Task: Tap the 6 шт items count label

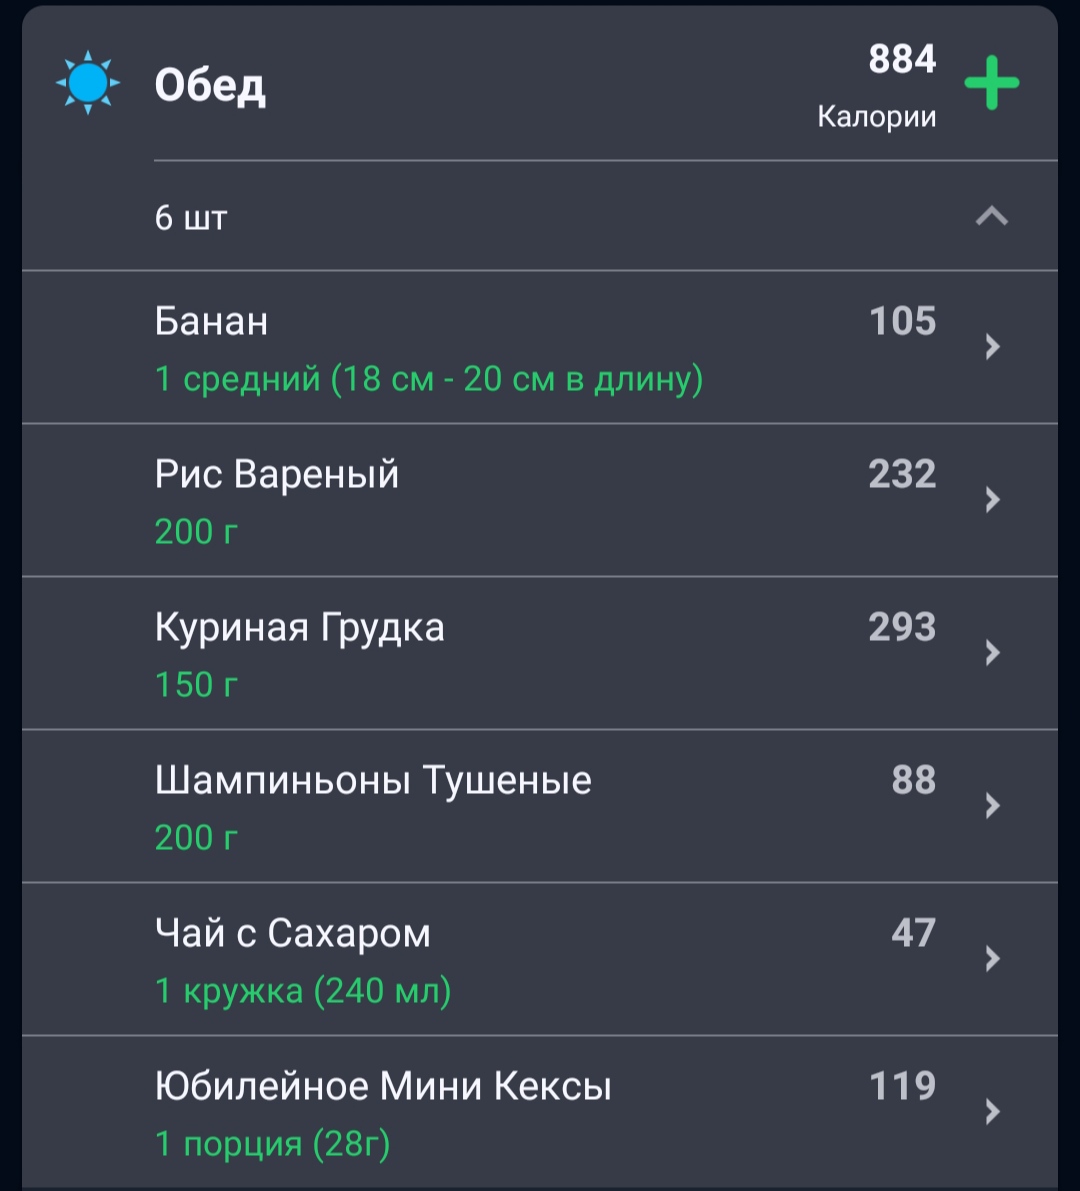Action: click(x=191, y=218)
